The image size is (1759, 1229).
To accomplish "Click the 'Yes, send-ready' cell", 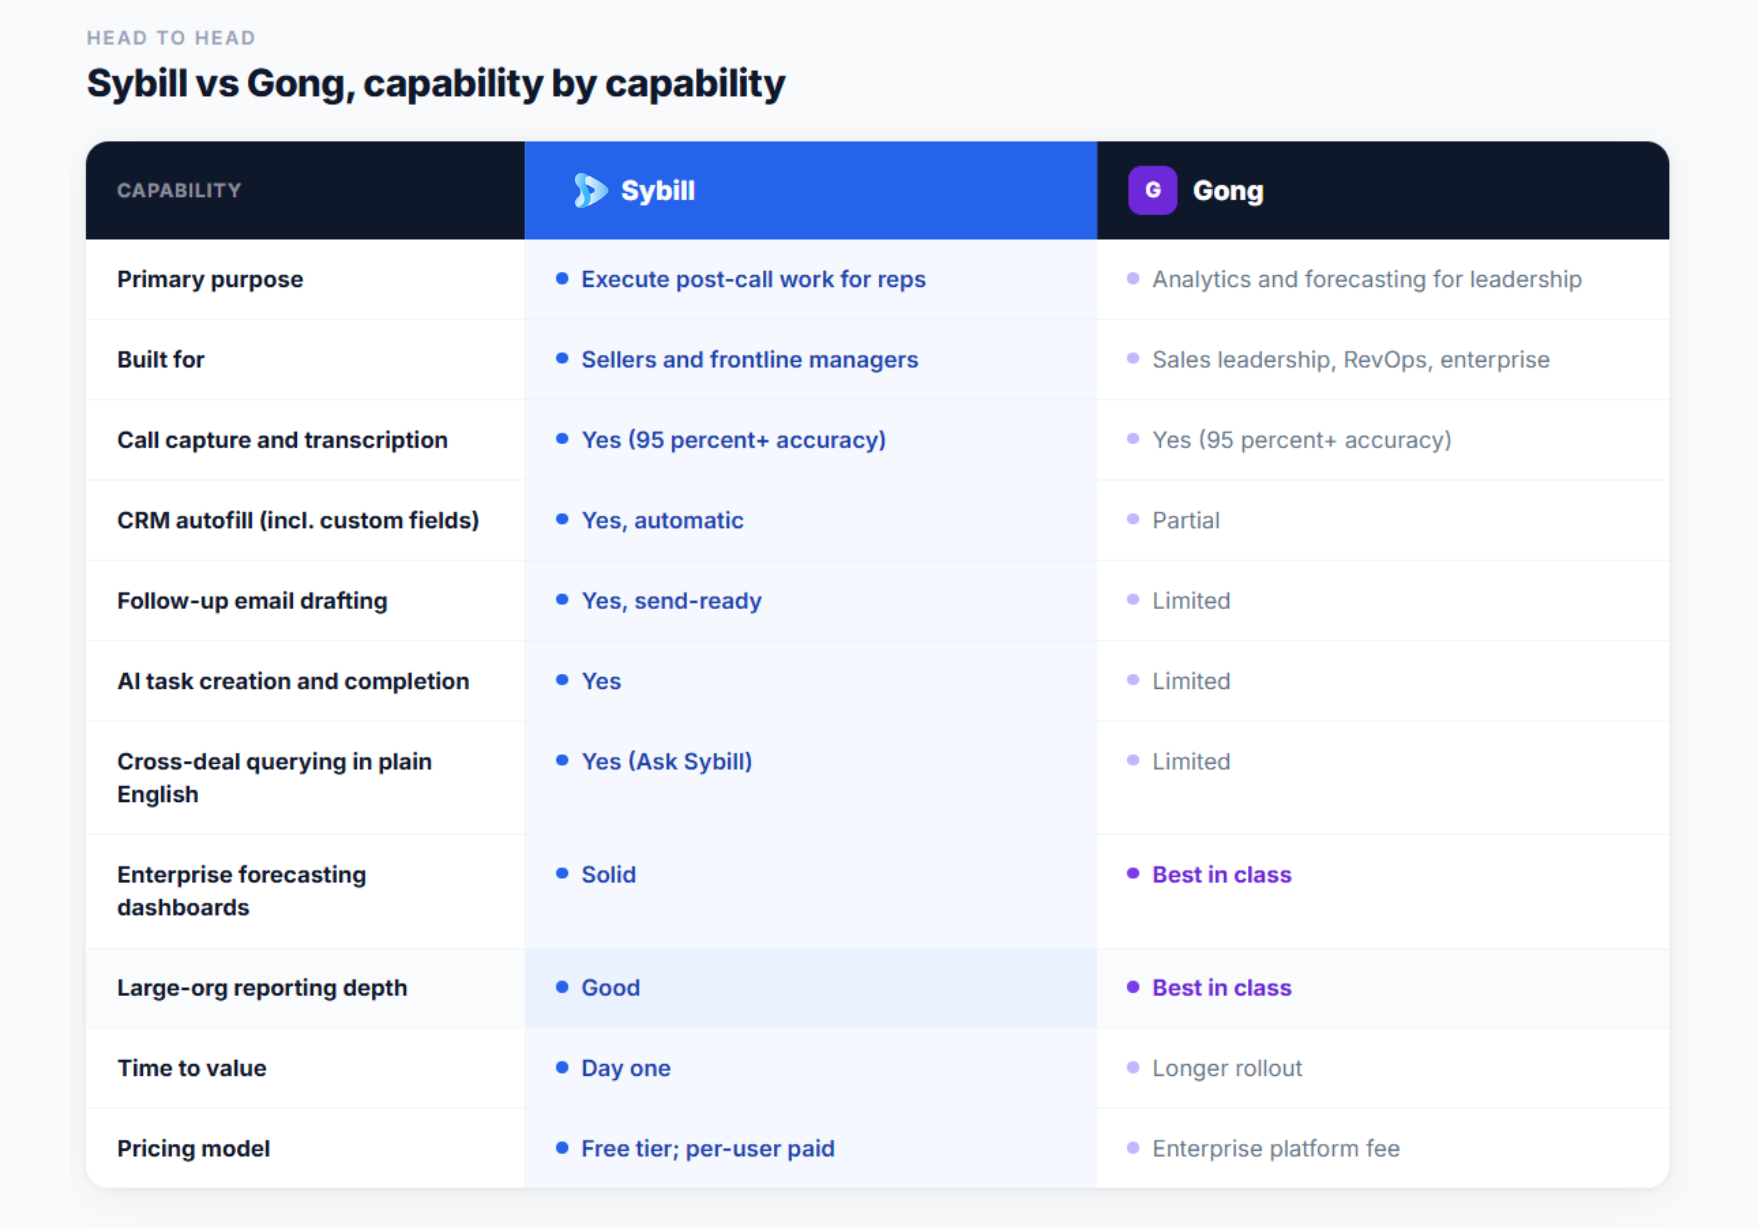I will pyautogui.click(x=671, y=601).
